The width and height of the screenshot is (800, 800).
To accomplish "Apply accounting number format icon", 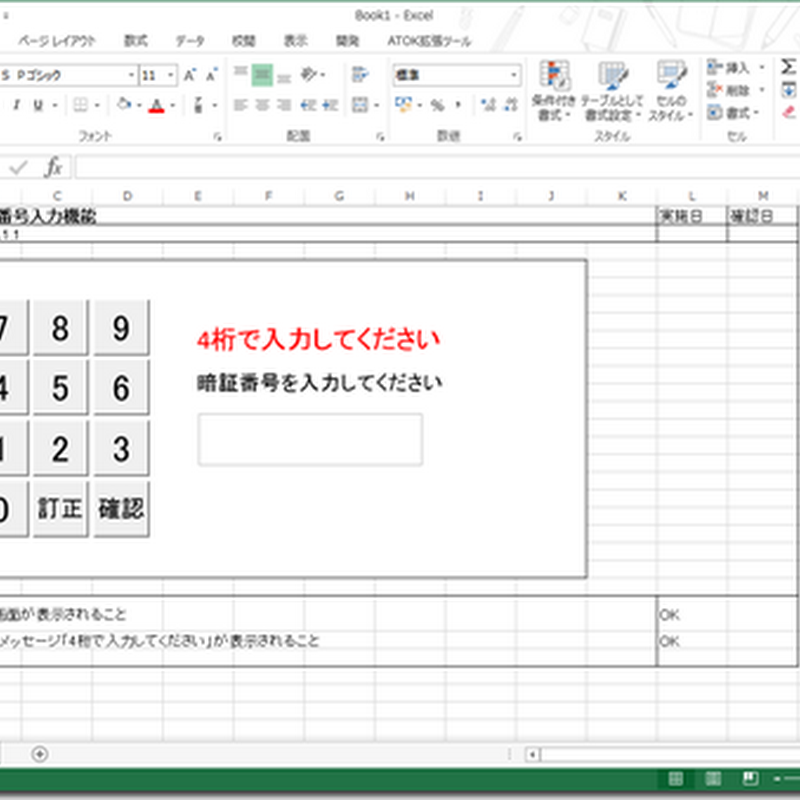I will click(404, 105).
